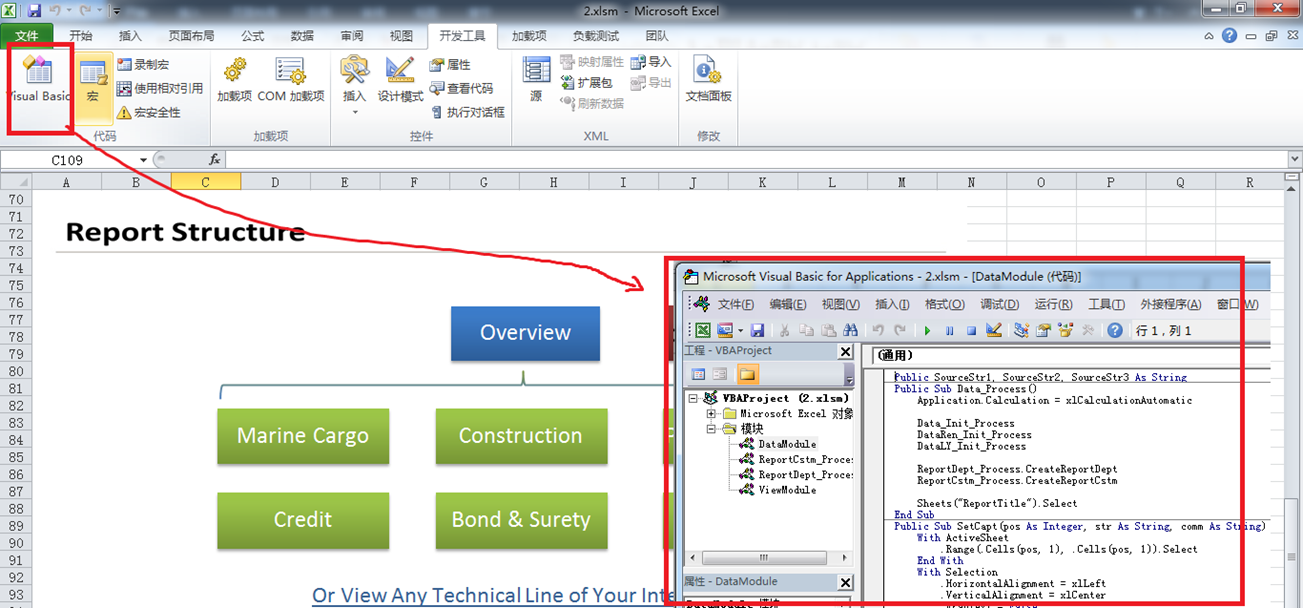The image size is (1303, 608).
Task: Click Find binoculars icon in VBA toolbar
Action: (851, 330)
